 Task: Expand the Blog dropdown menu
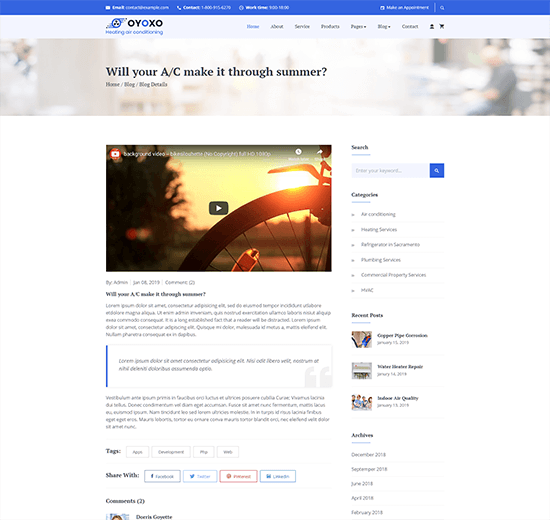[384, 26]
